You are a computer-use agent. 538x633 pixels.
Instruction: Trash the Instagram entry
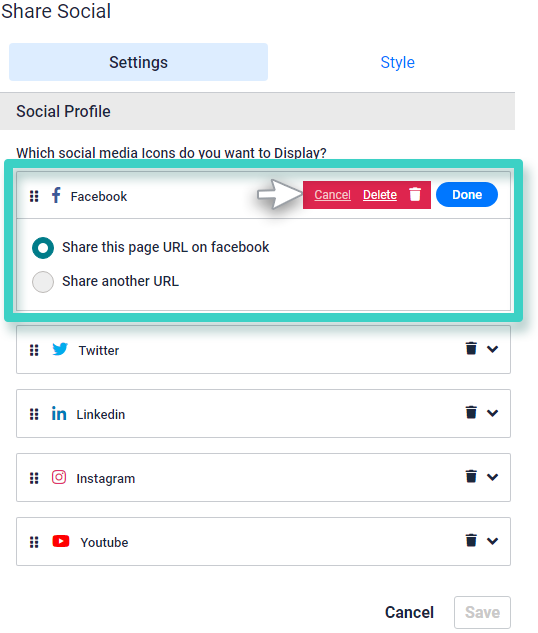pyautogui.click(x=471, y=476)
